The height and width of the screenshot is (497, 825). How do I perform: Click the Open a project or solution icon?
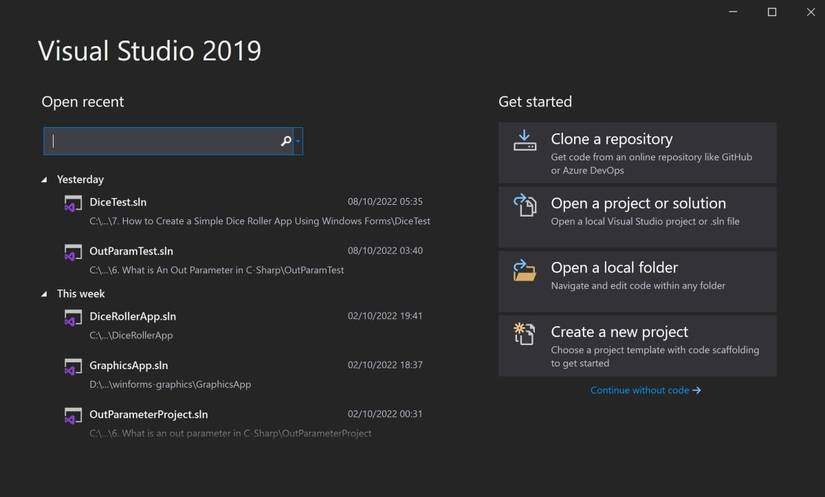(525, 205)
